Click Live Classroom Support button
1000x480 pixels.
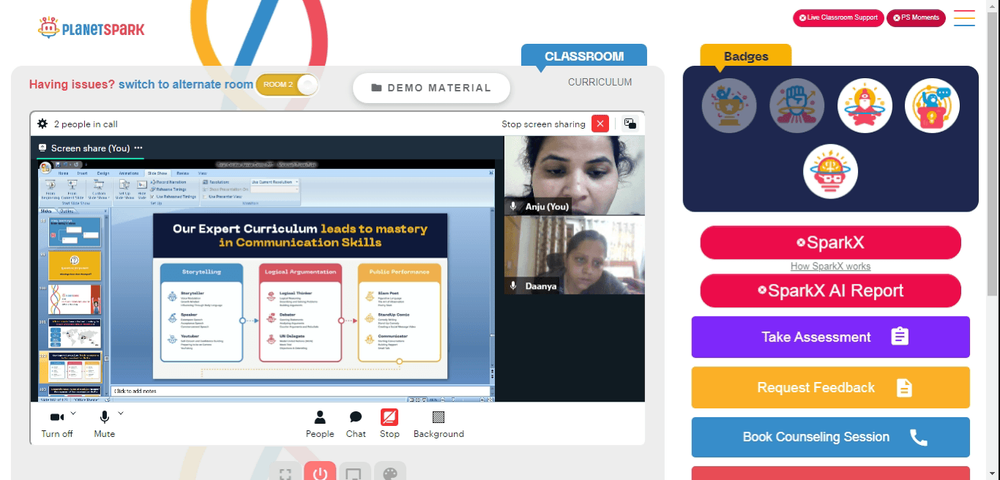838,18
